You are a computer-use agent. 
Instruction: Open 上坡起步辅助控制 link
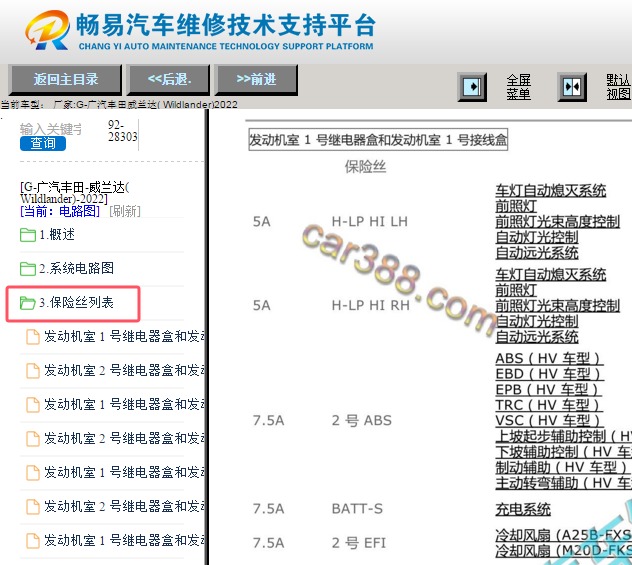[x=563, y=436]
